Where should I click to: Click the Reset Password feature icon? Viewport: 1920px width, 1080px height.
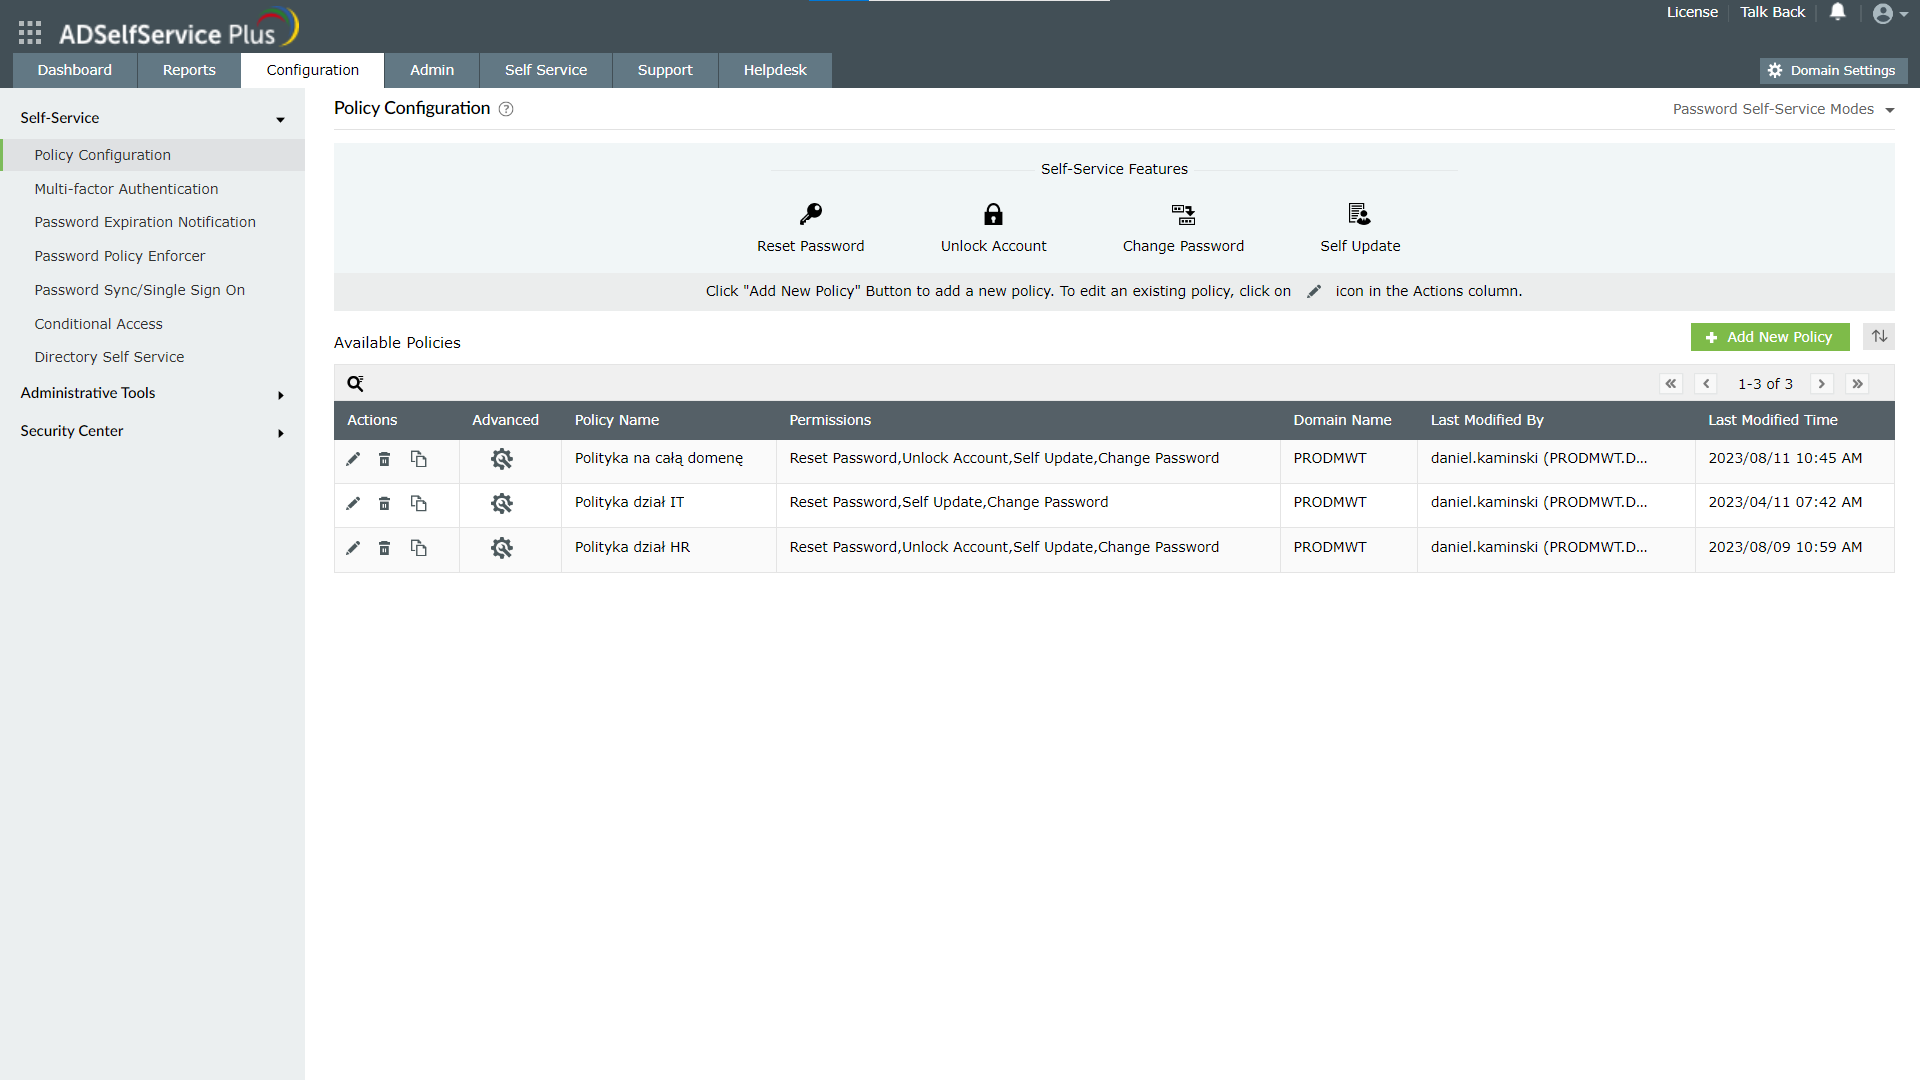810,214
